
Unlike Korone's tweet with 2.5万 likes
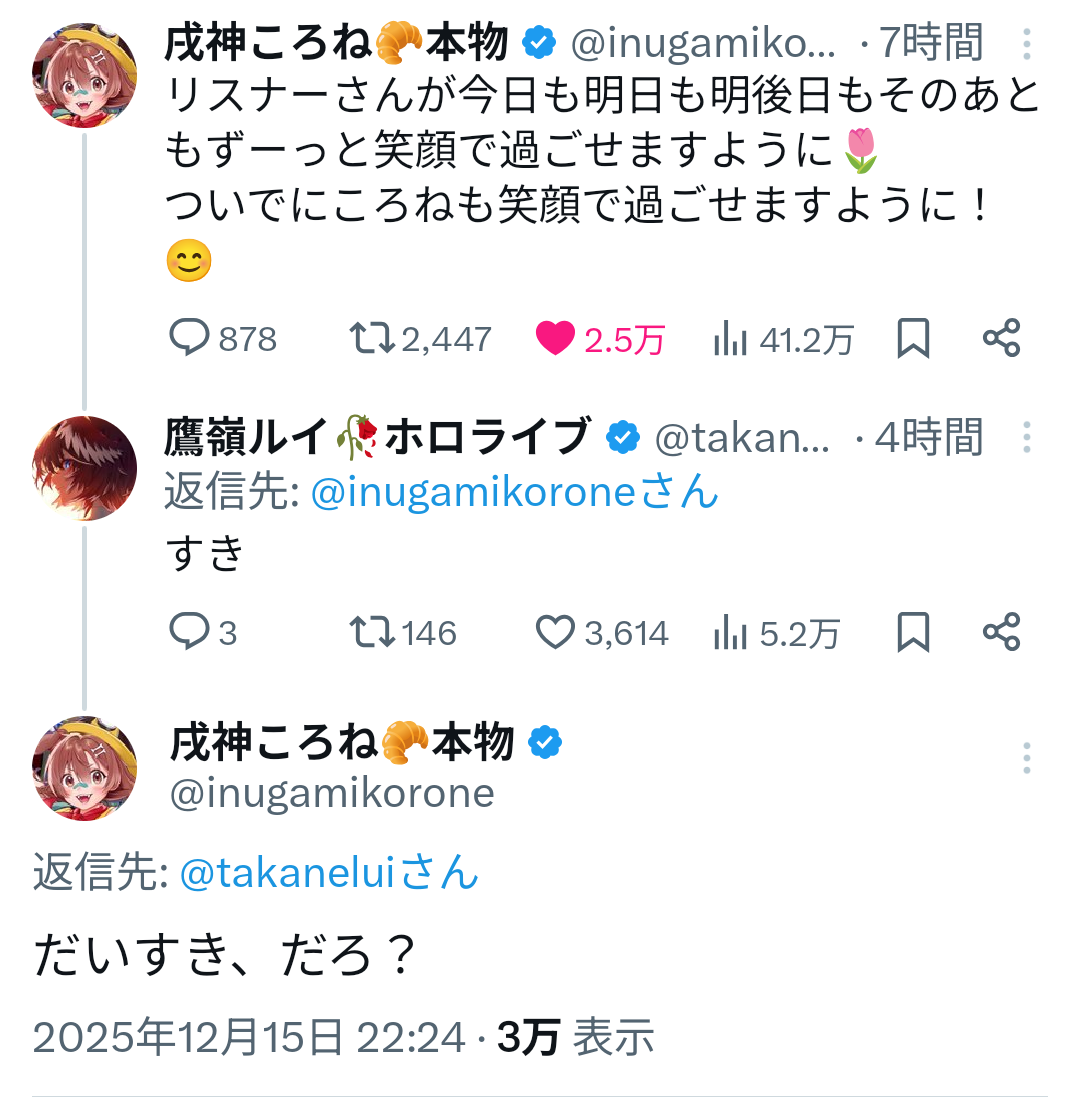(555, 339)
